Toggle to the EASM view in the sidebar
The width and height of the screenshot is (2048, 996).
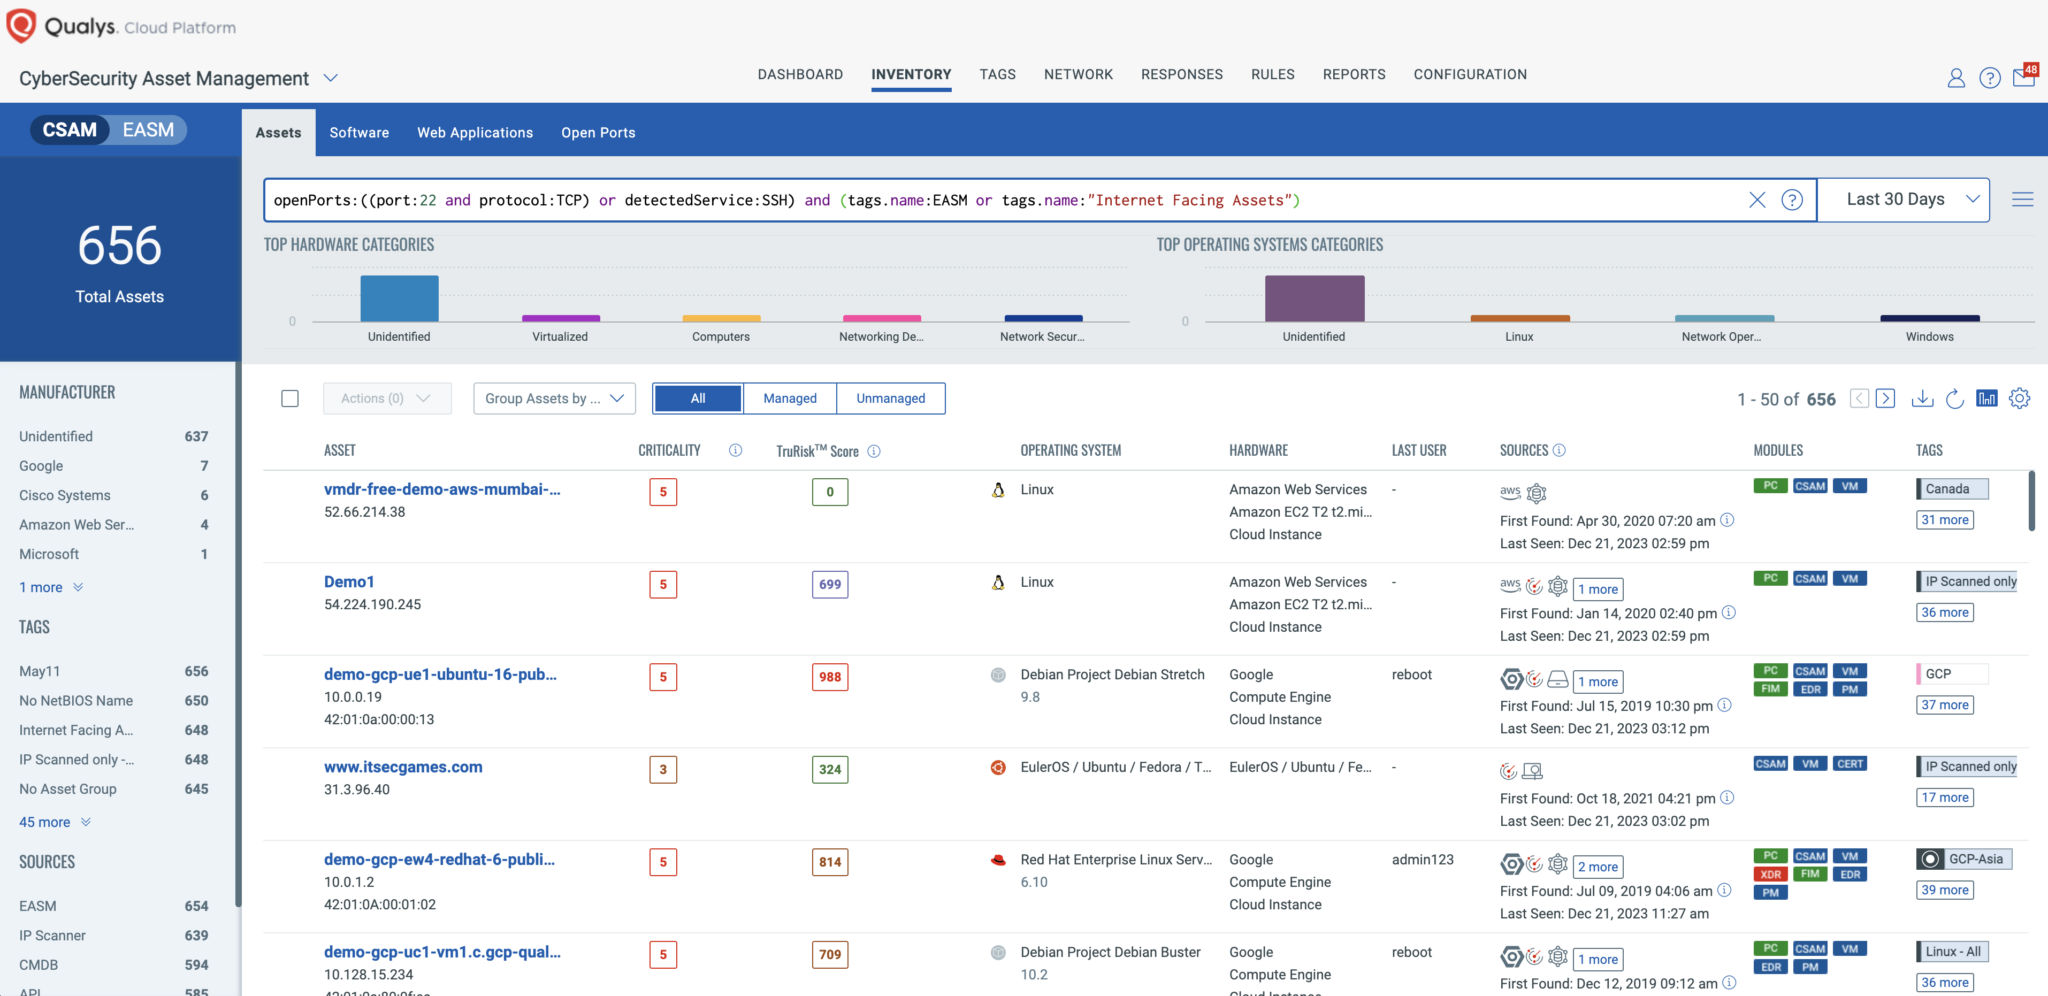(x=148, y=130)
